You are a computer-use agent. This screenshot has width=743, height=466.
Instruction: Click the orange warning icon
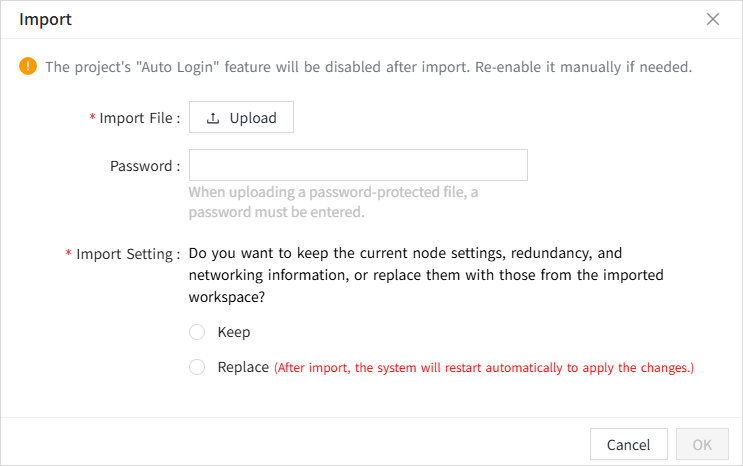click(28, 67)
